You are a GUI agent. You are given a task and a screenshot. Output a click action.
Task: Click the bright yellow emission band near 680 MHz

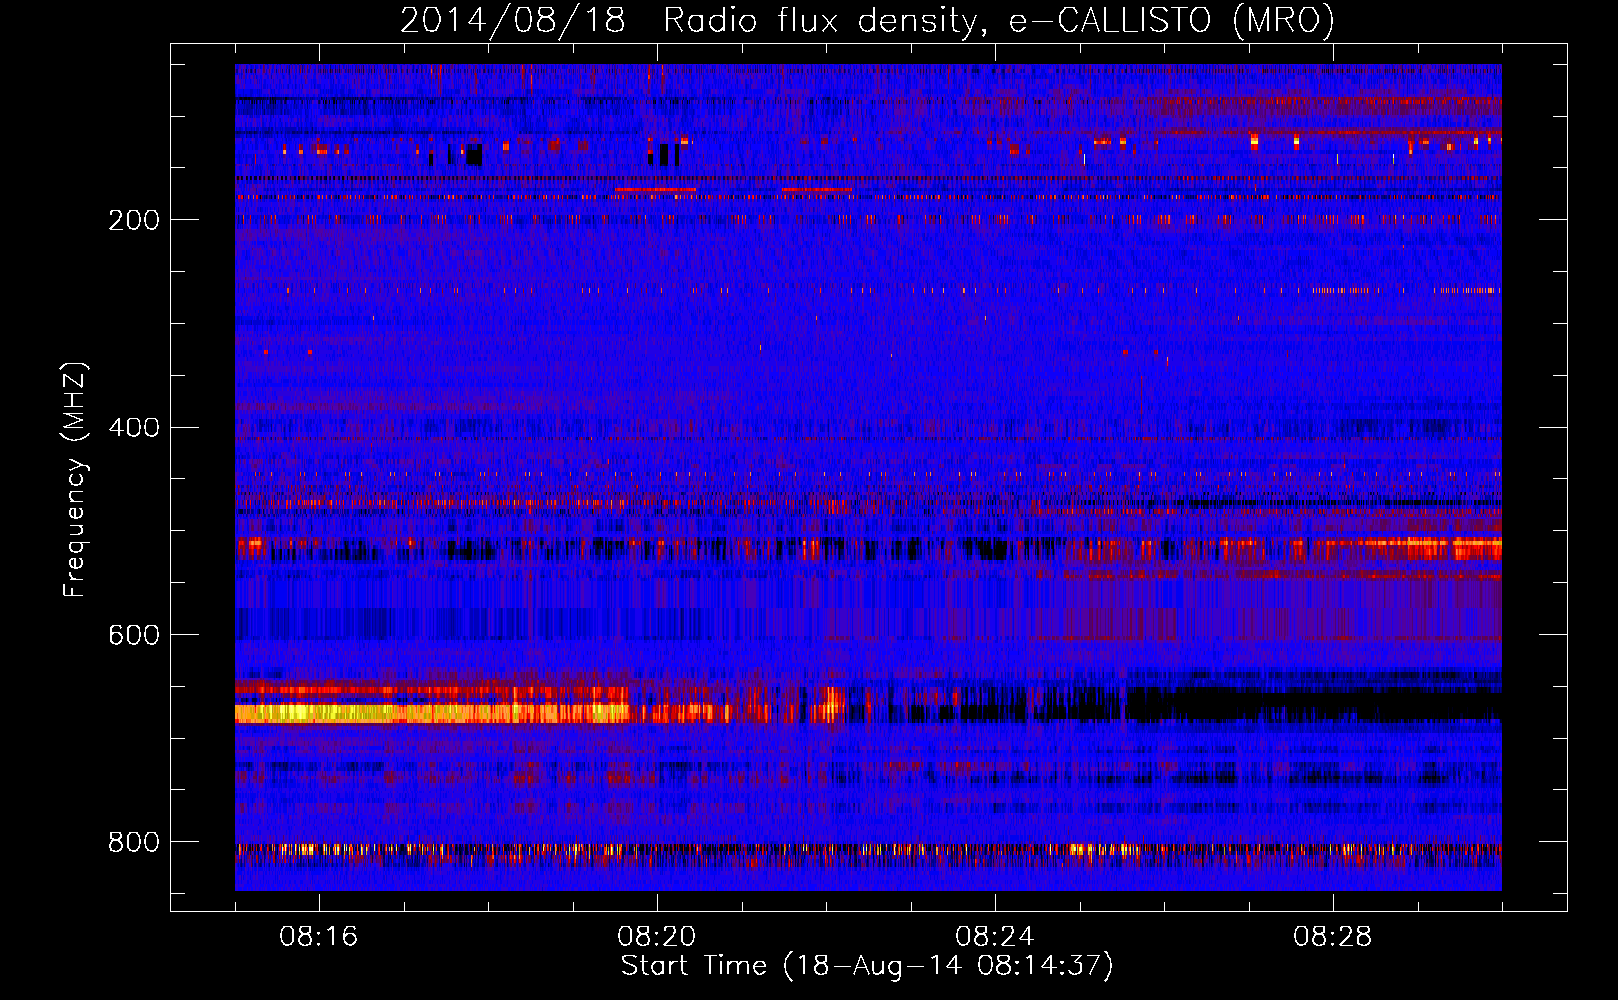(x=432, y=713)
